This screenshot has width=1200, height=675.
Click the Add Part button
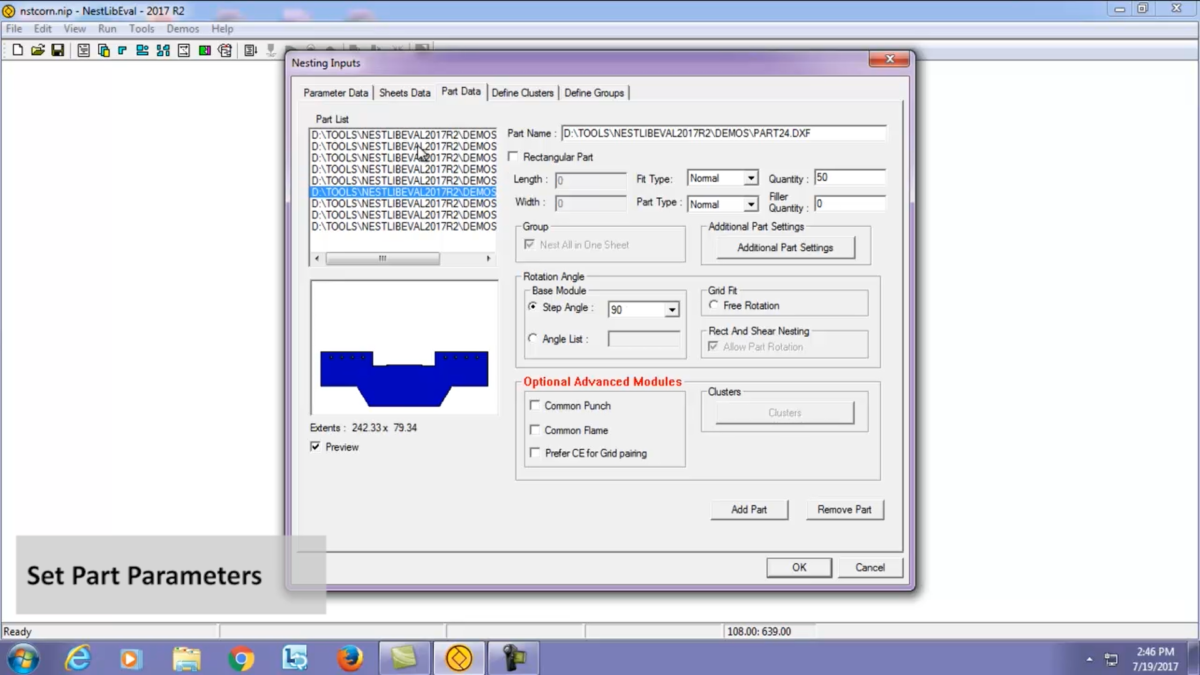pyautogui.click(x=749, y=509)
